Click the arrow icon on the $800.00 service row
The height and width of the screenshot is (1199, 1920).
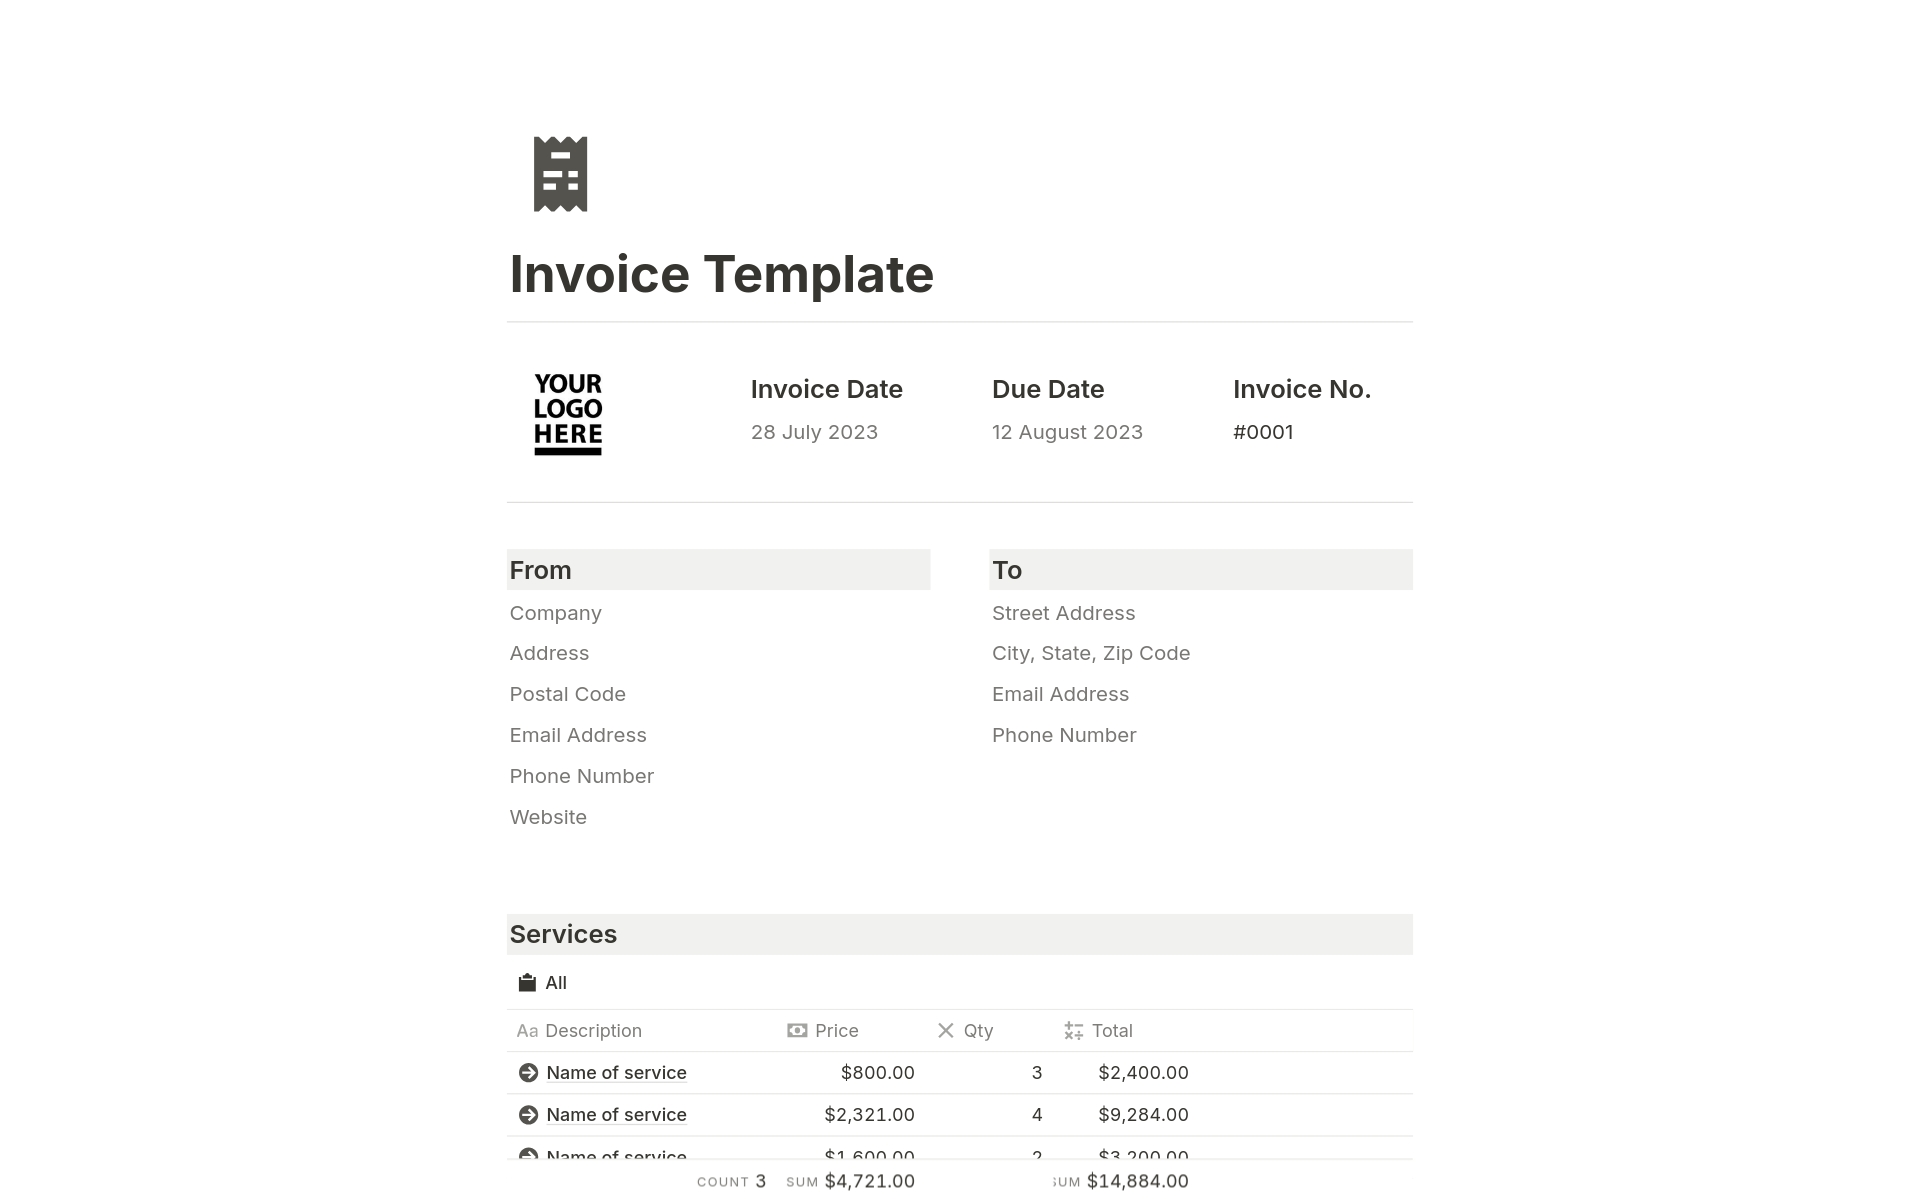point(528,1073)
